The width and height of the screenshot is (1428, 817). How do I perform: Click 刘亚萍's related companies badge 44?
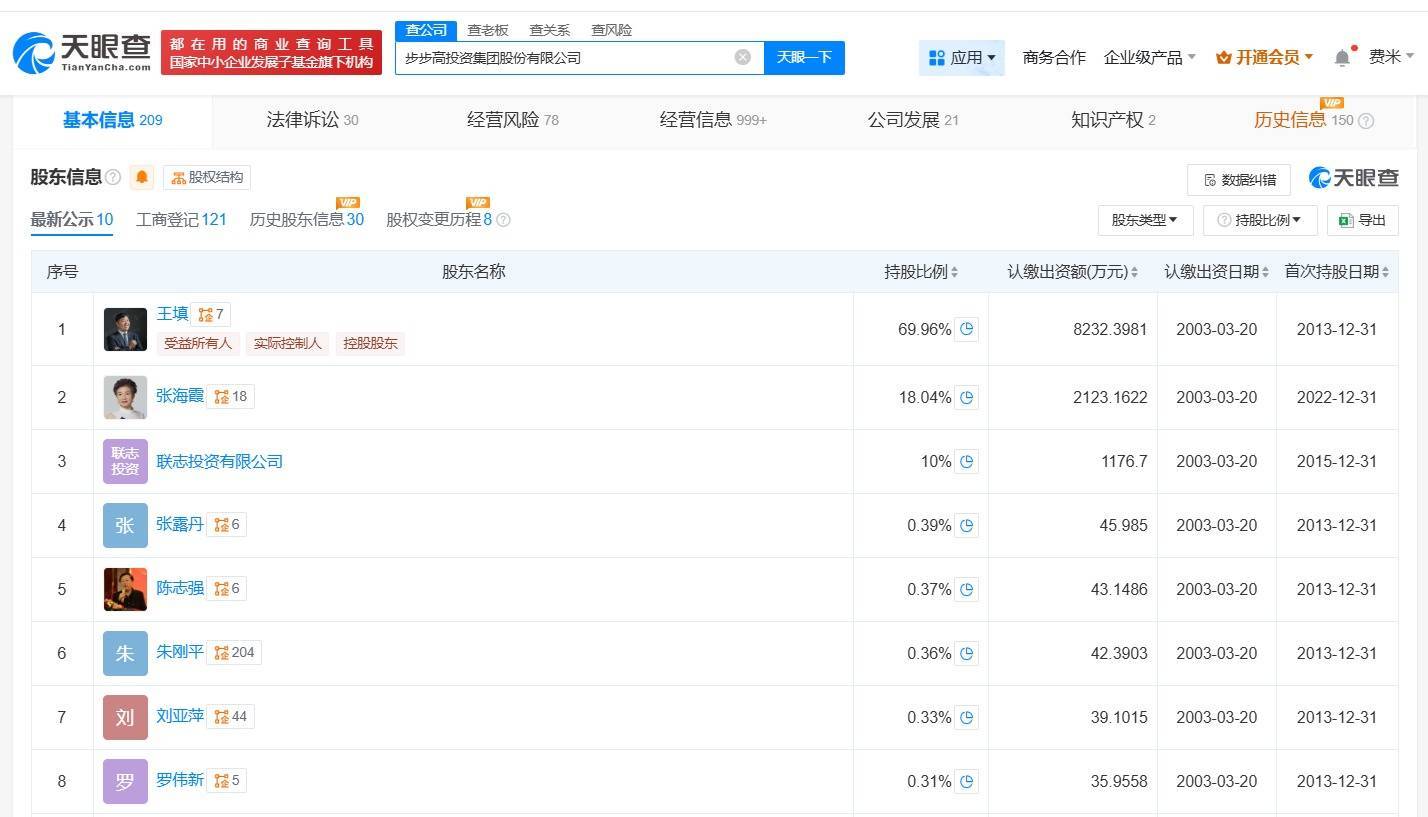tap(231, 716)
